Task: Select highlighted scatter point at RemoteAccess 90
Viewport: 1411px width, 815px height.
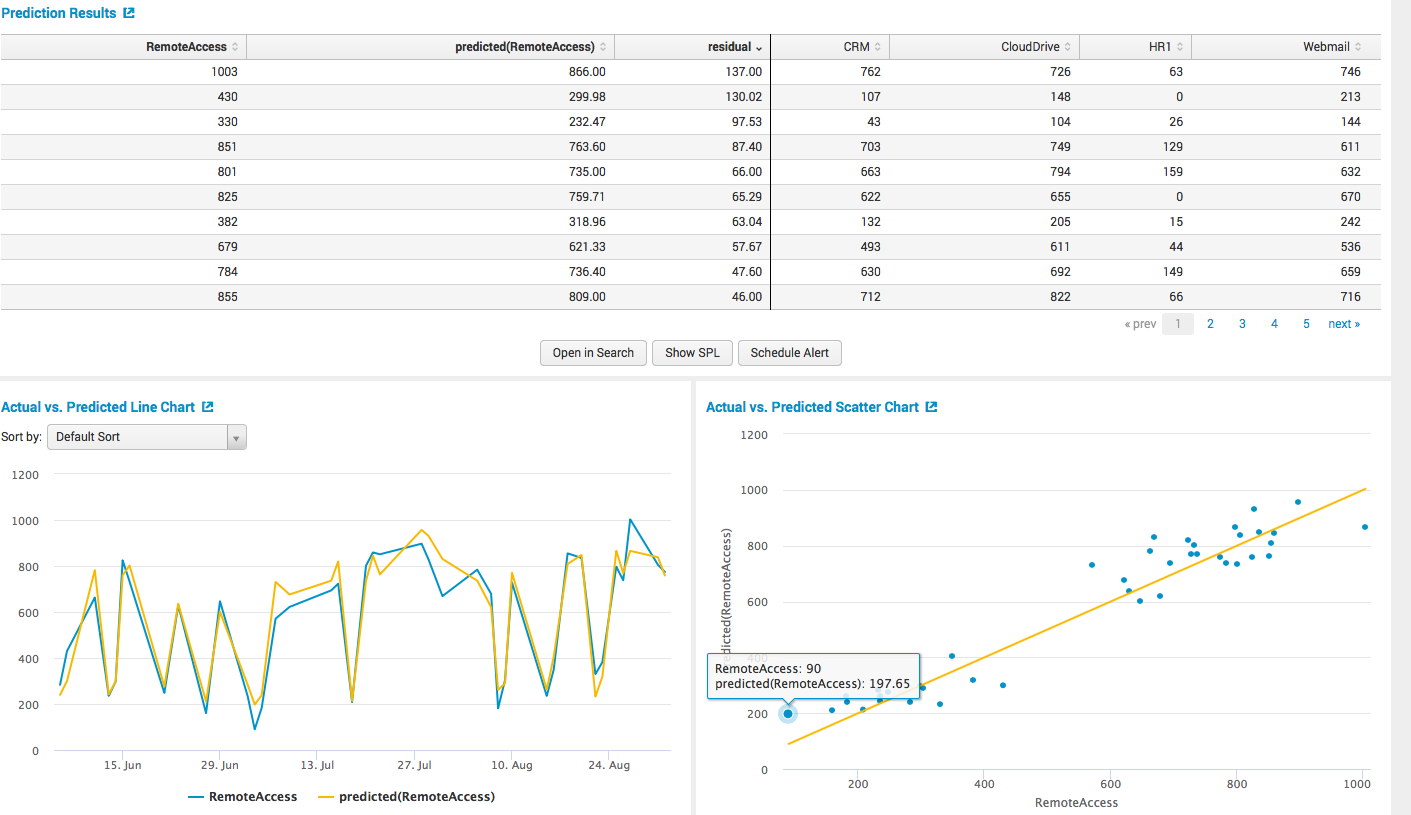Action: (788, 713)
